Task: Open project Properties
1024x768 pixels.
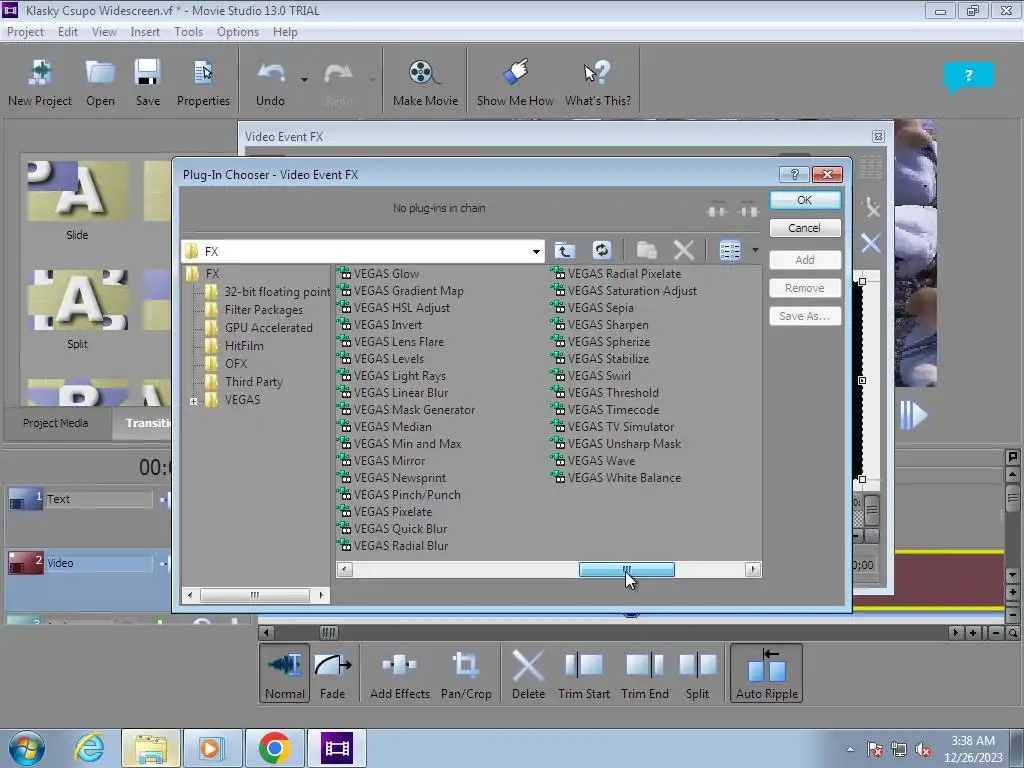Action: (203, 82)
